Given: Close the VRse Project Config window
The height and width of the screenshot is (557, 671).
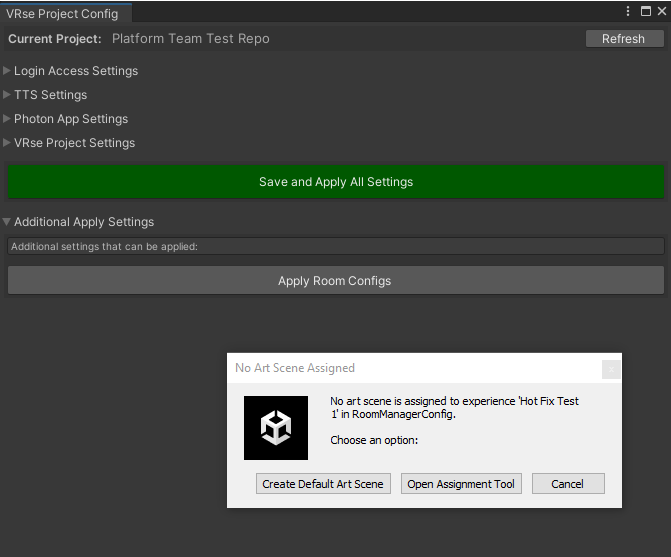Looking at the screenshot, I should [x=662, y=11].
